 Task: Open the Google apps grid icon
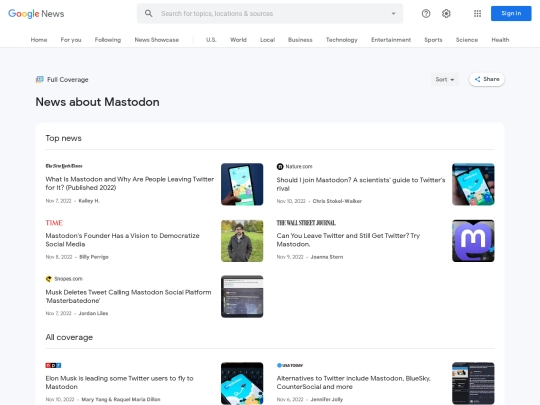click(477, 13)
